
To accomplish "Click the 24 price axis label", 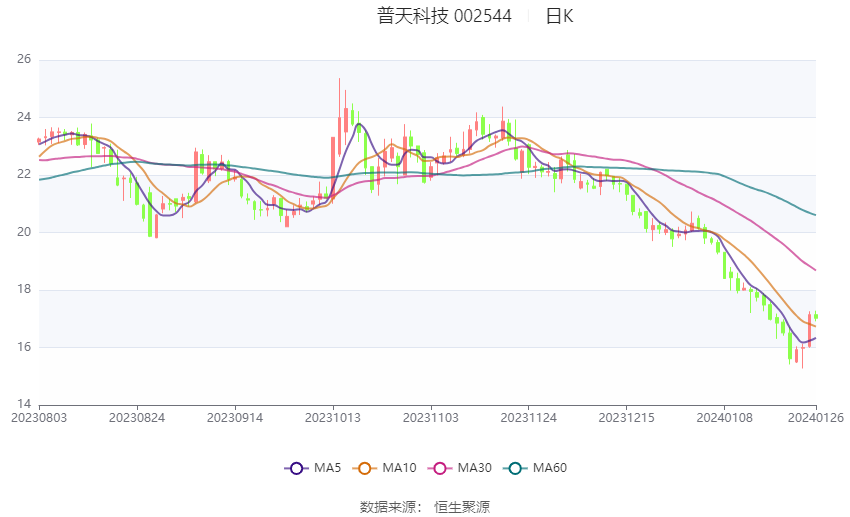I will [x=24, y=117].
